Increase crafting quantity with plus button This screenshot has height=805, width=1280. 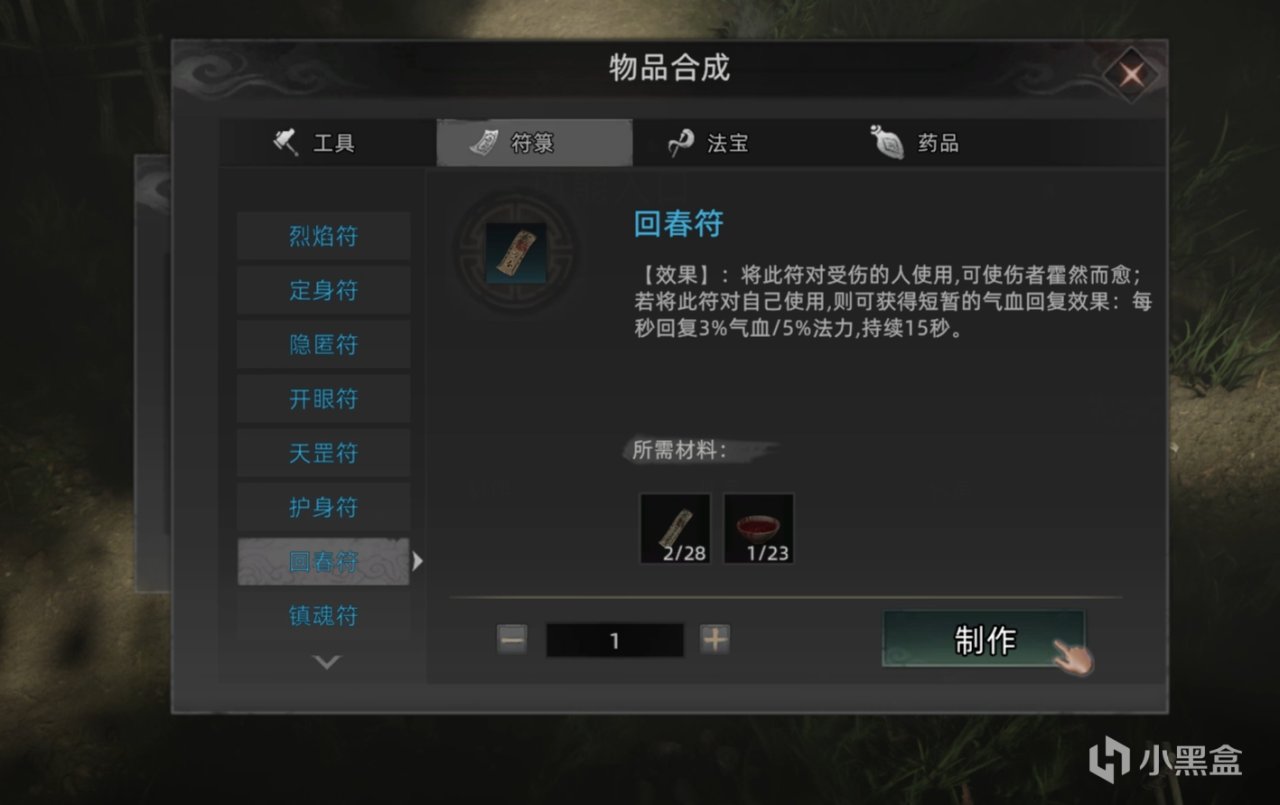715,640
